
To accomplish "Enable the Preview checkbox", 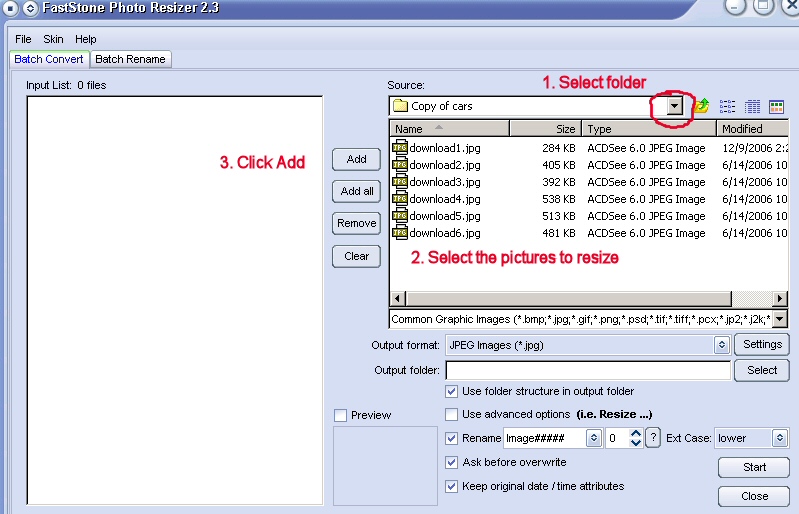I will (341, 415).
